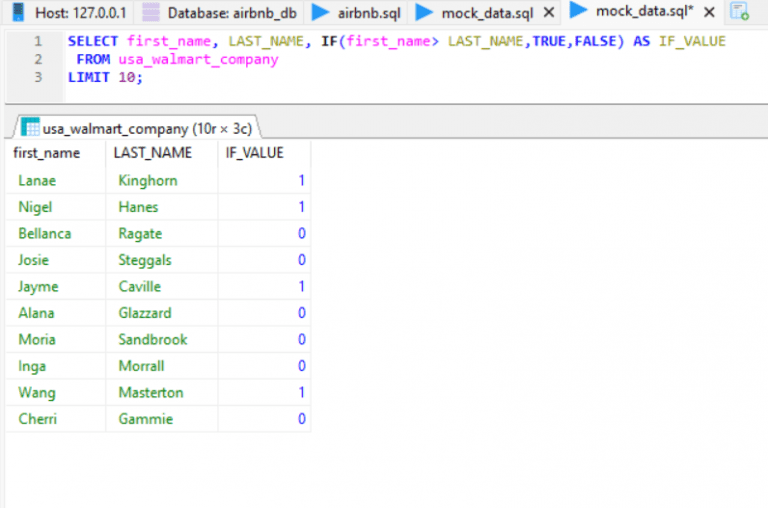Place cursor in SELECT query line 1
The height and width of the screenshot is (508, 768).
click(x=397, y=41)
